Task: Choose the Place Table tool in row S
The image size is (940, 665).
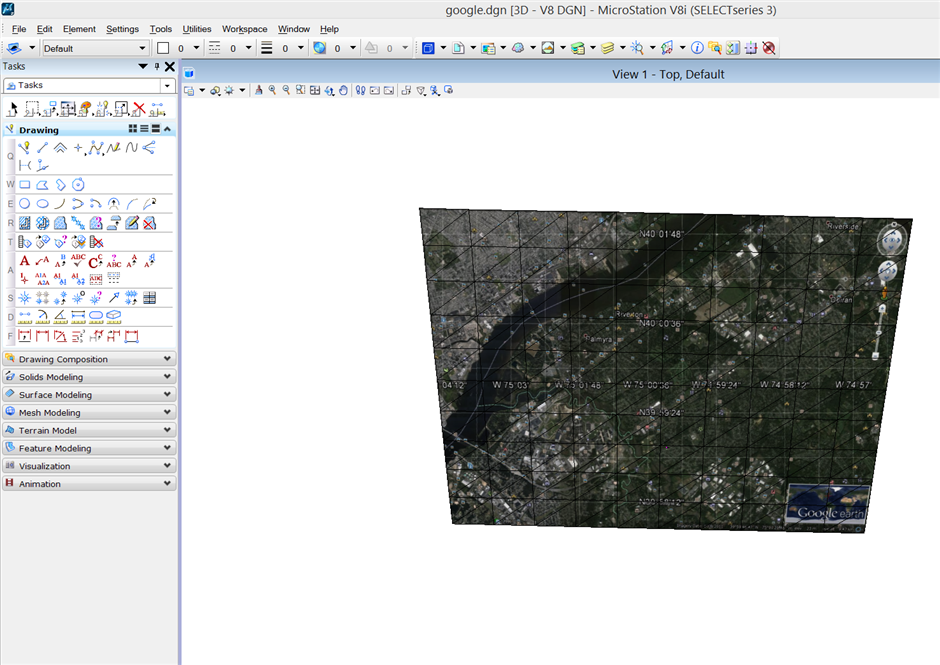Action: [x=150, y=297]
